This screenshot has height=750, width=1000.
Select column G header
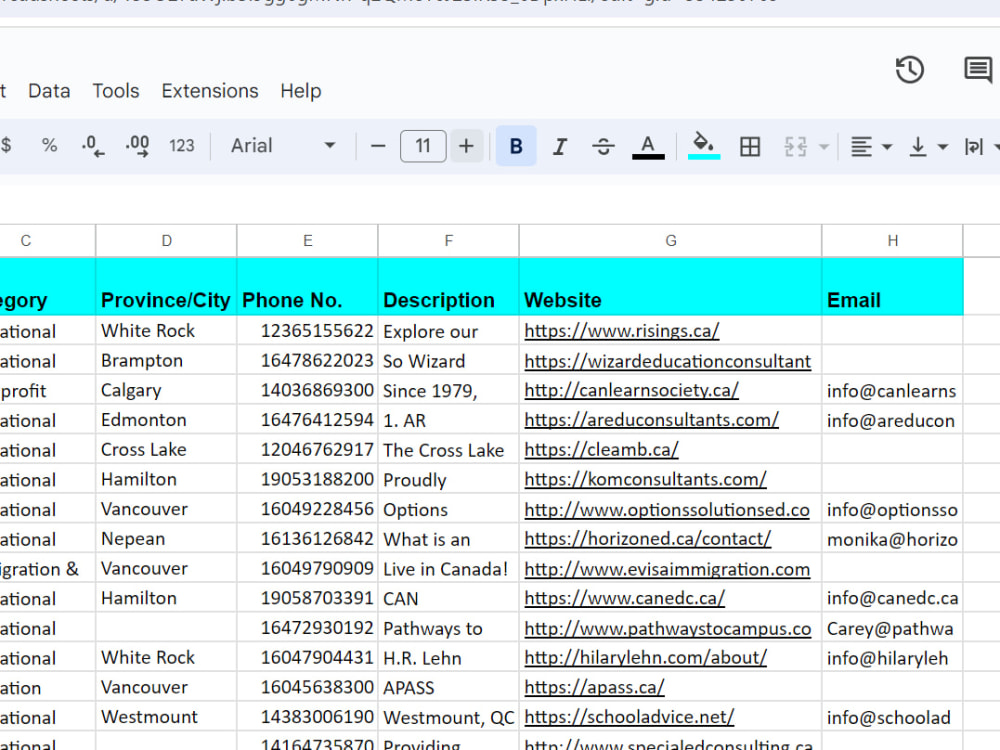(670, 240)
